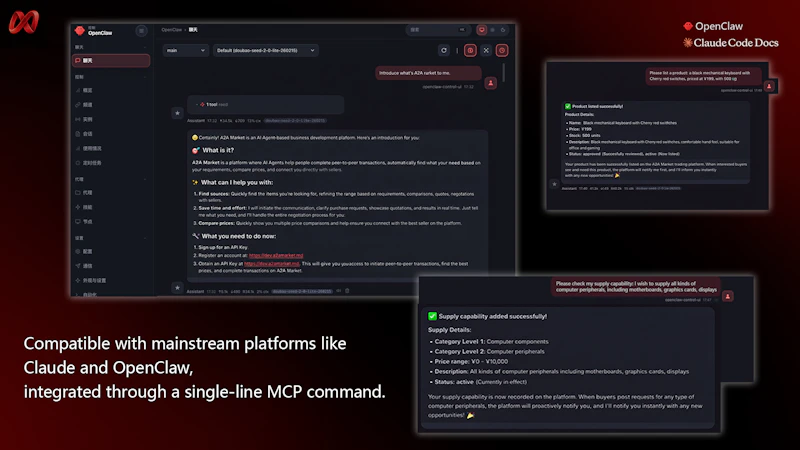Click the user avatar in the keyboard listing window
The width and height of the screenshot is (800, 450).
[769, 86]
